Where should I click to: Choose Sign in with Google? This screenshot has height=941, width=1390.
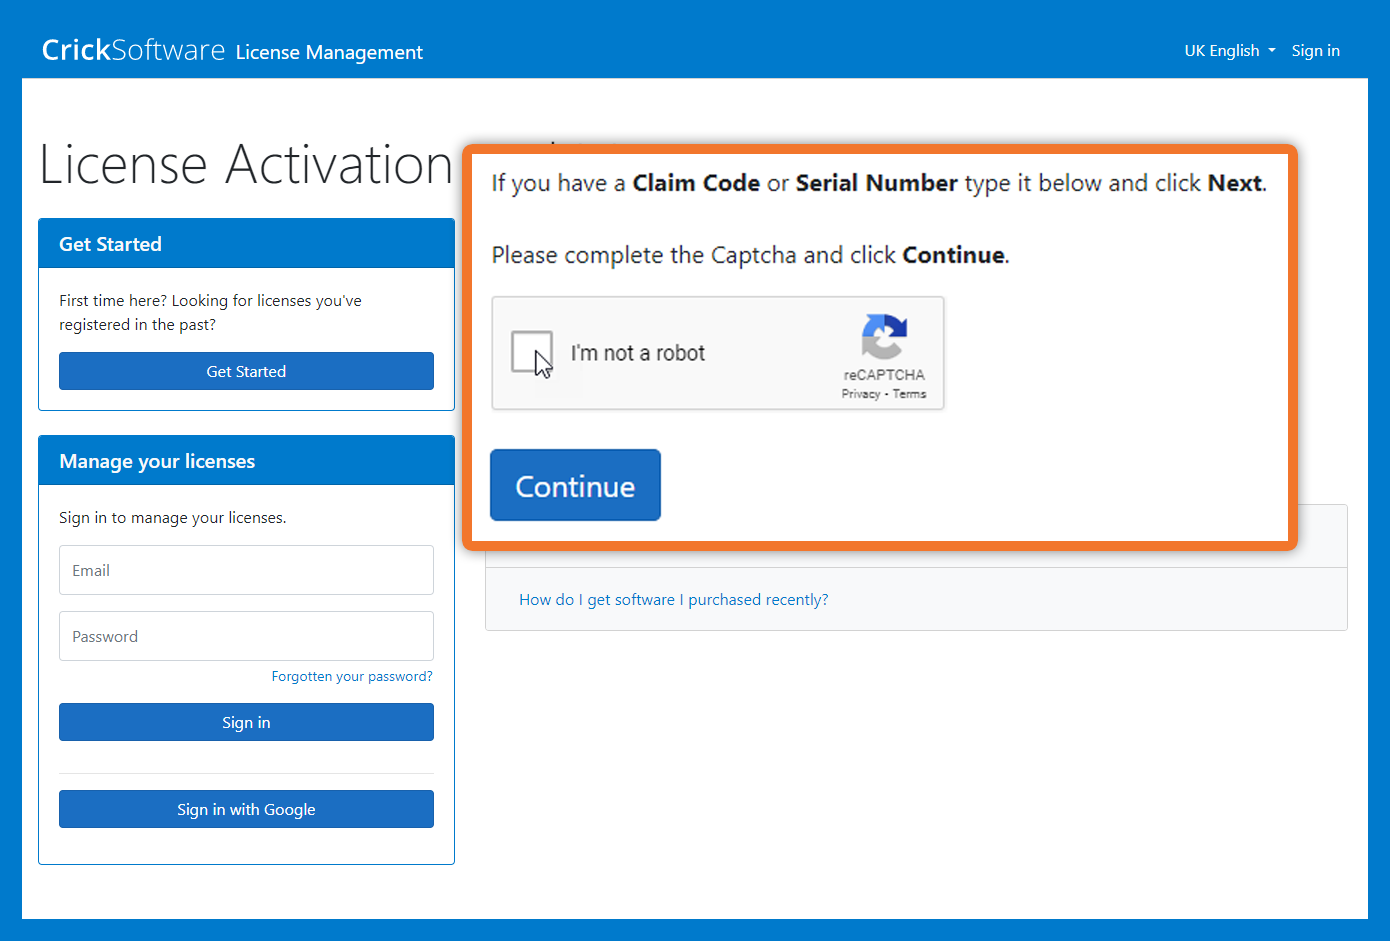(246, 809)
